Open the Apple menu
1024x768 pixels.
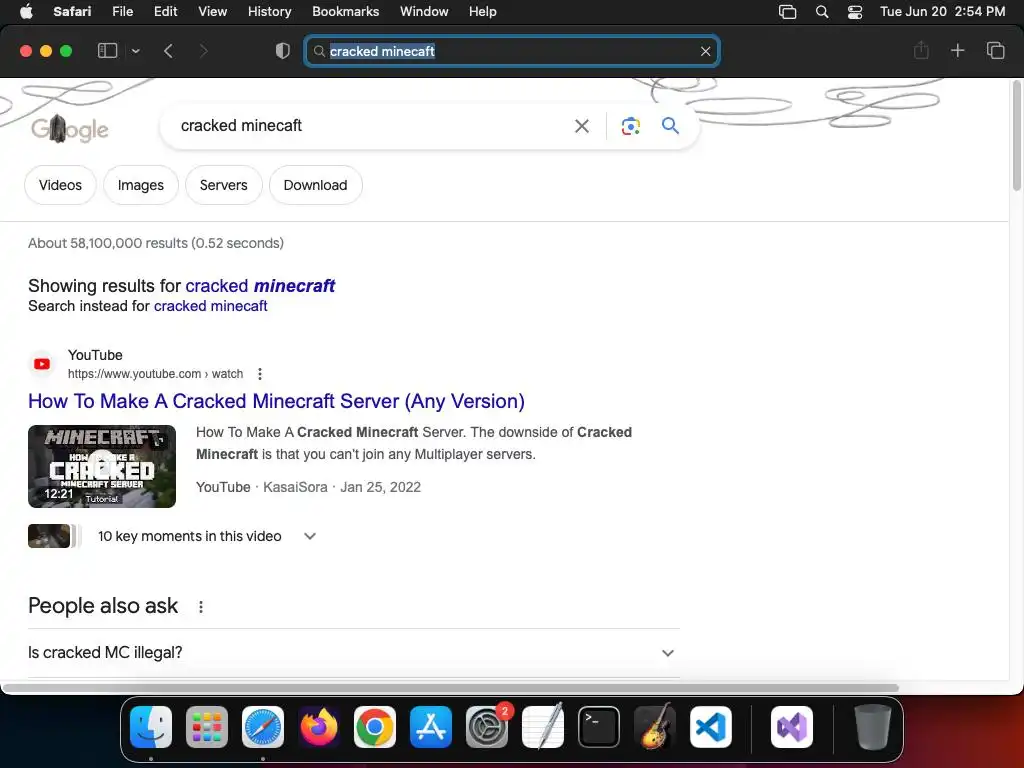[26, 11]
